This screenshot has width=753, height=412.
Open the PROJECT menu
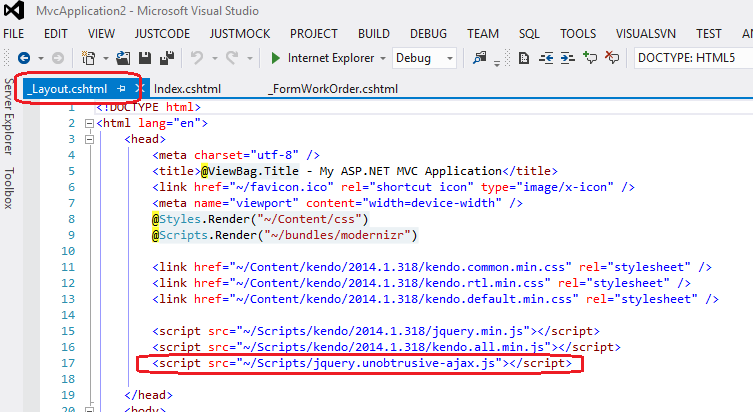314,34
